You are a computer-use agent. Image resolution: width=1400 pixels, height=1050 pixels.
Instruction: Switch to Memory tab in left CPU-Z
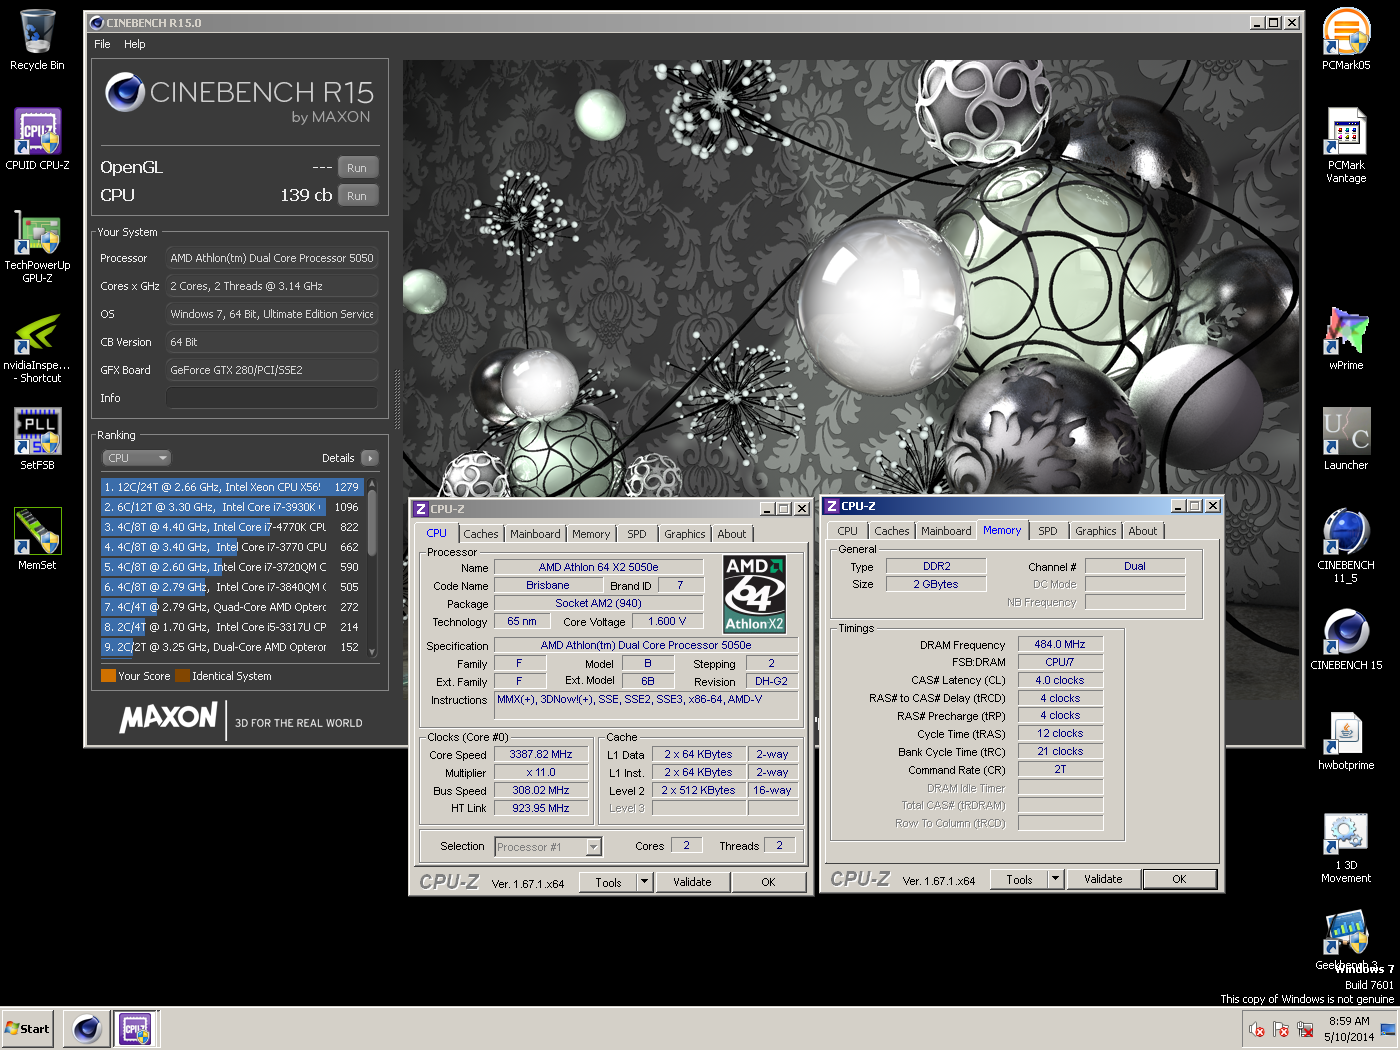pos(591,534)
